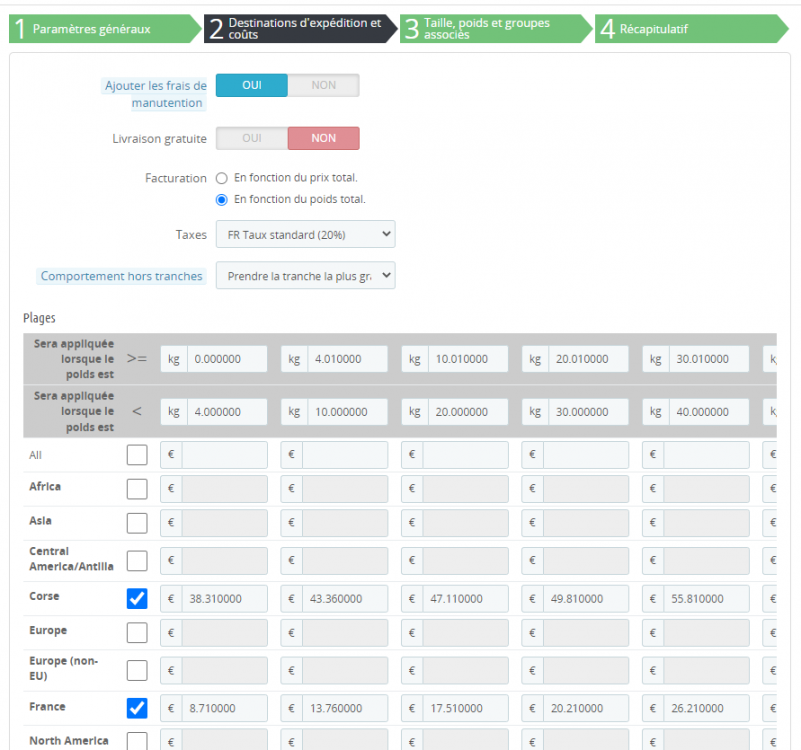Check the Africa zone checkbox
Screen dimensions: 801x750
[x=137, y=489]
